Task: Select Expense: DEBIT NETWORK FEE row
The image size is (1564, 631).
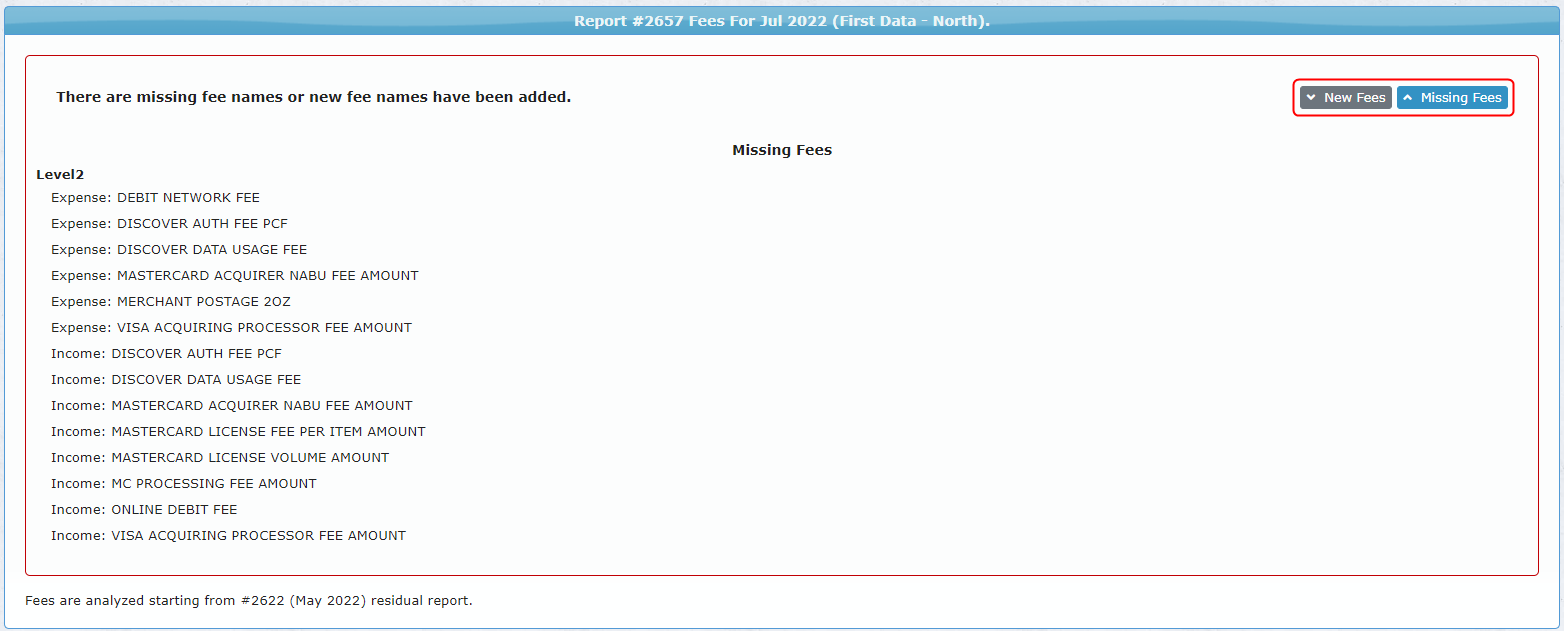Action: pos(155,198)
